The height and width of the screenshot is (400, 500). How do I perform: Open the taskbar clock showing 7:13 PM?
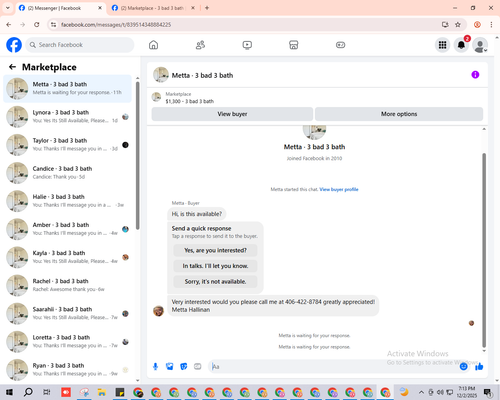point(466,392)
